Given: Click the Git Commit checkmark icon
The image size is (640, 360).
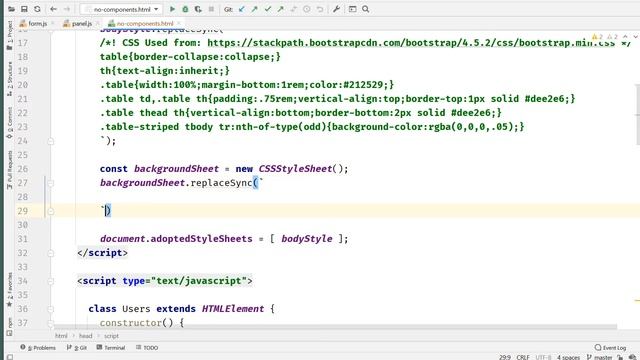Looking at the screenshot, I should click(268, 9).
